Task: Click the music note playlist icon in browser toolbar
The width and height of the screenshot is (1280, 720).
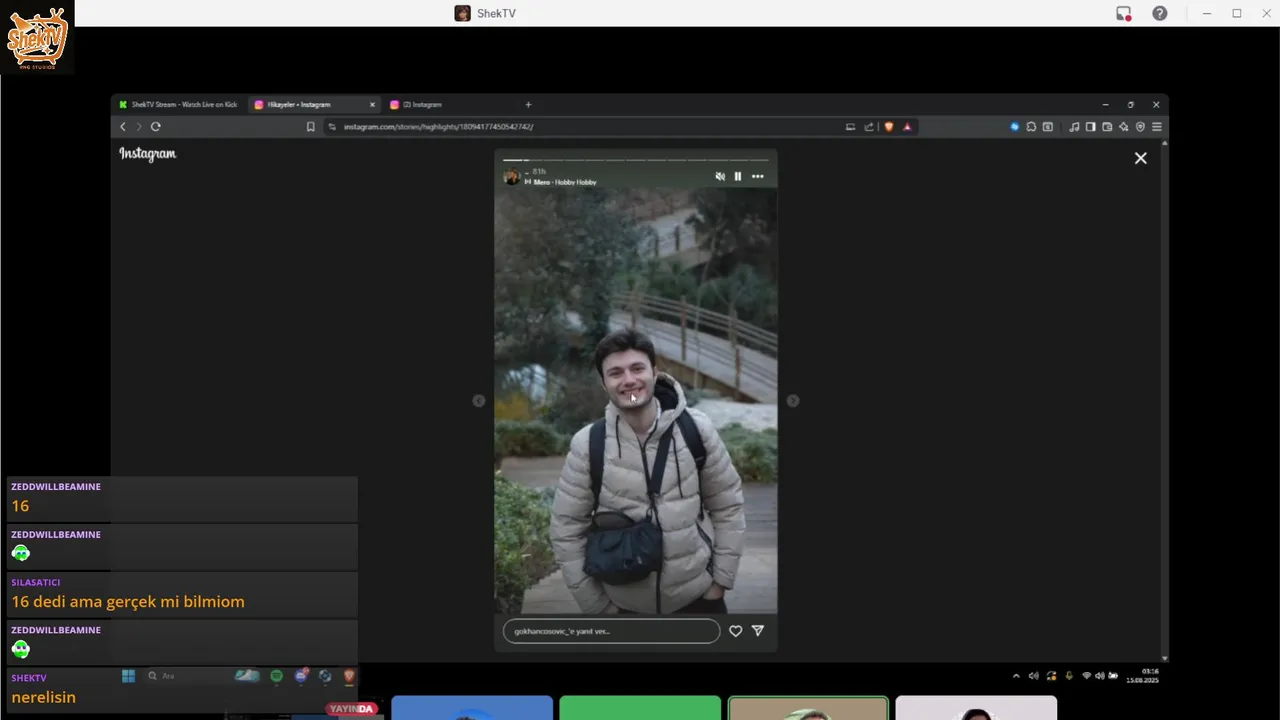Action: [x=1074, y=127]
